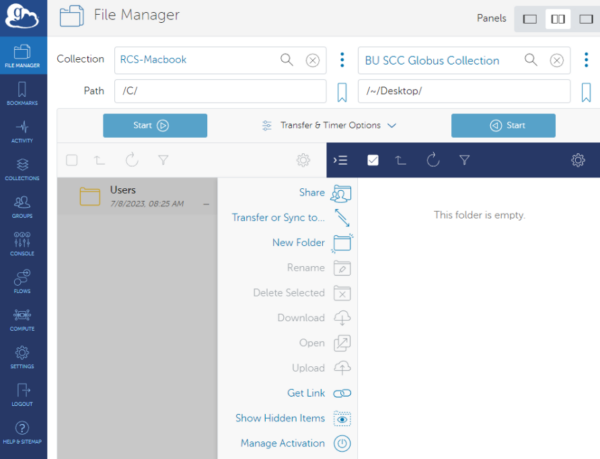This screenshot has height=459, width=600.
Task: Open view settings gear in the right panel
Action: click(x=578, y=160)
